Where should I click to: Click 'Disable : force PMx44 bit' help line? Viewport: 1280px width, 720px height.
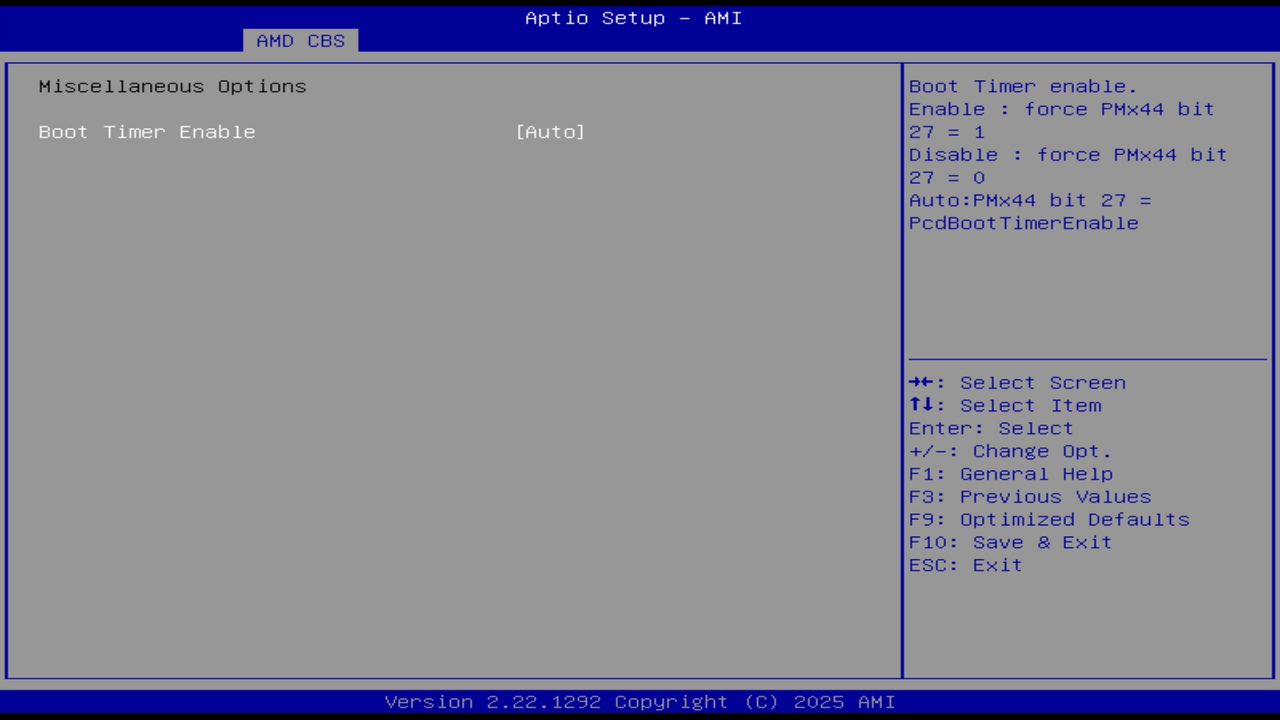(x=1068, y=155)
